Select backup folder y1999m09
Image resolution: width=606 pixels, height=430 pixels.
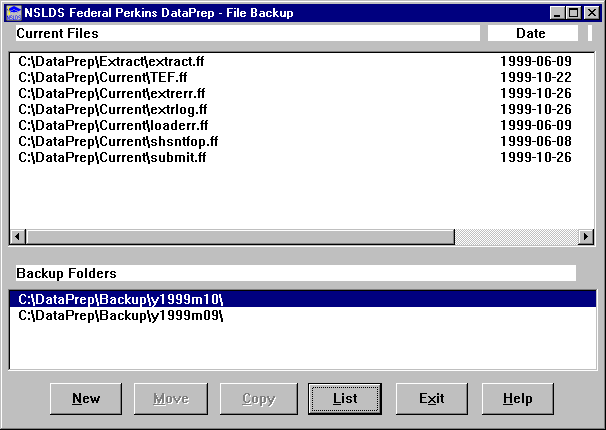pos(303,316)
